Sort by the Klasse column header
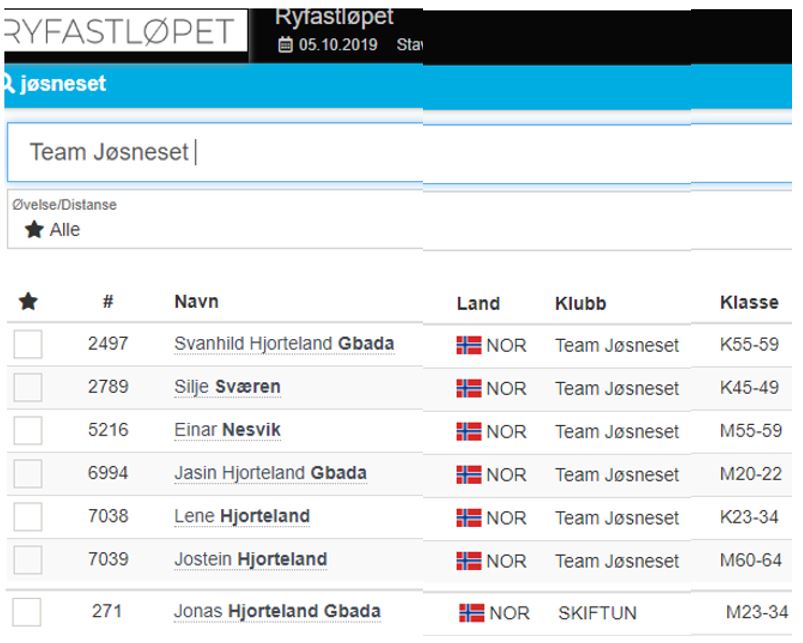The image size is (803, 643). coord(749,302)
